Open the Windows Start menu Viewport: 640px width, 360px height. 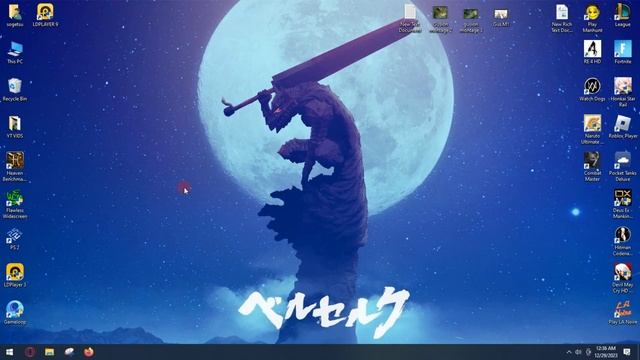(x=9, y=352)
